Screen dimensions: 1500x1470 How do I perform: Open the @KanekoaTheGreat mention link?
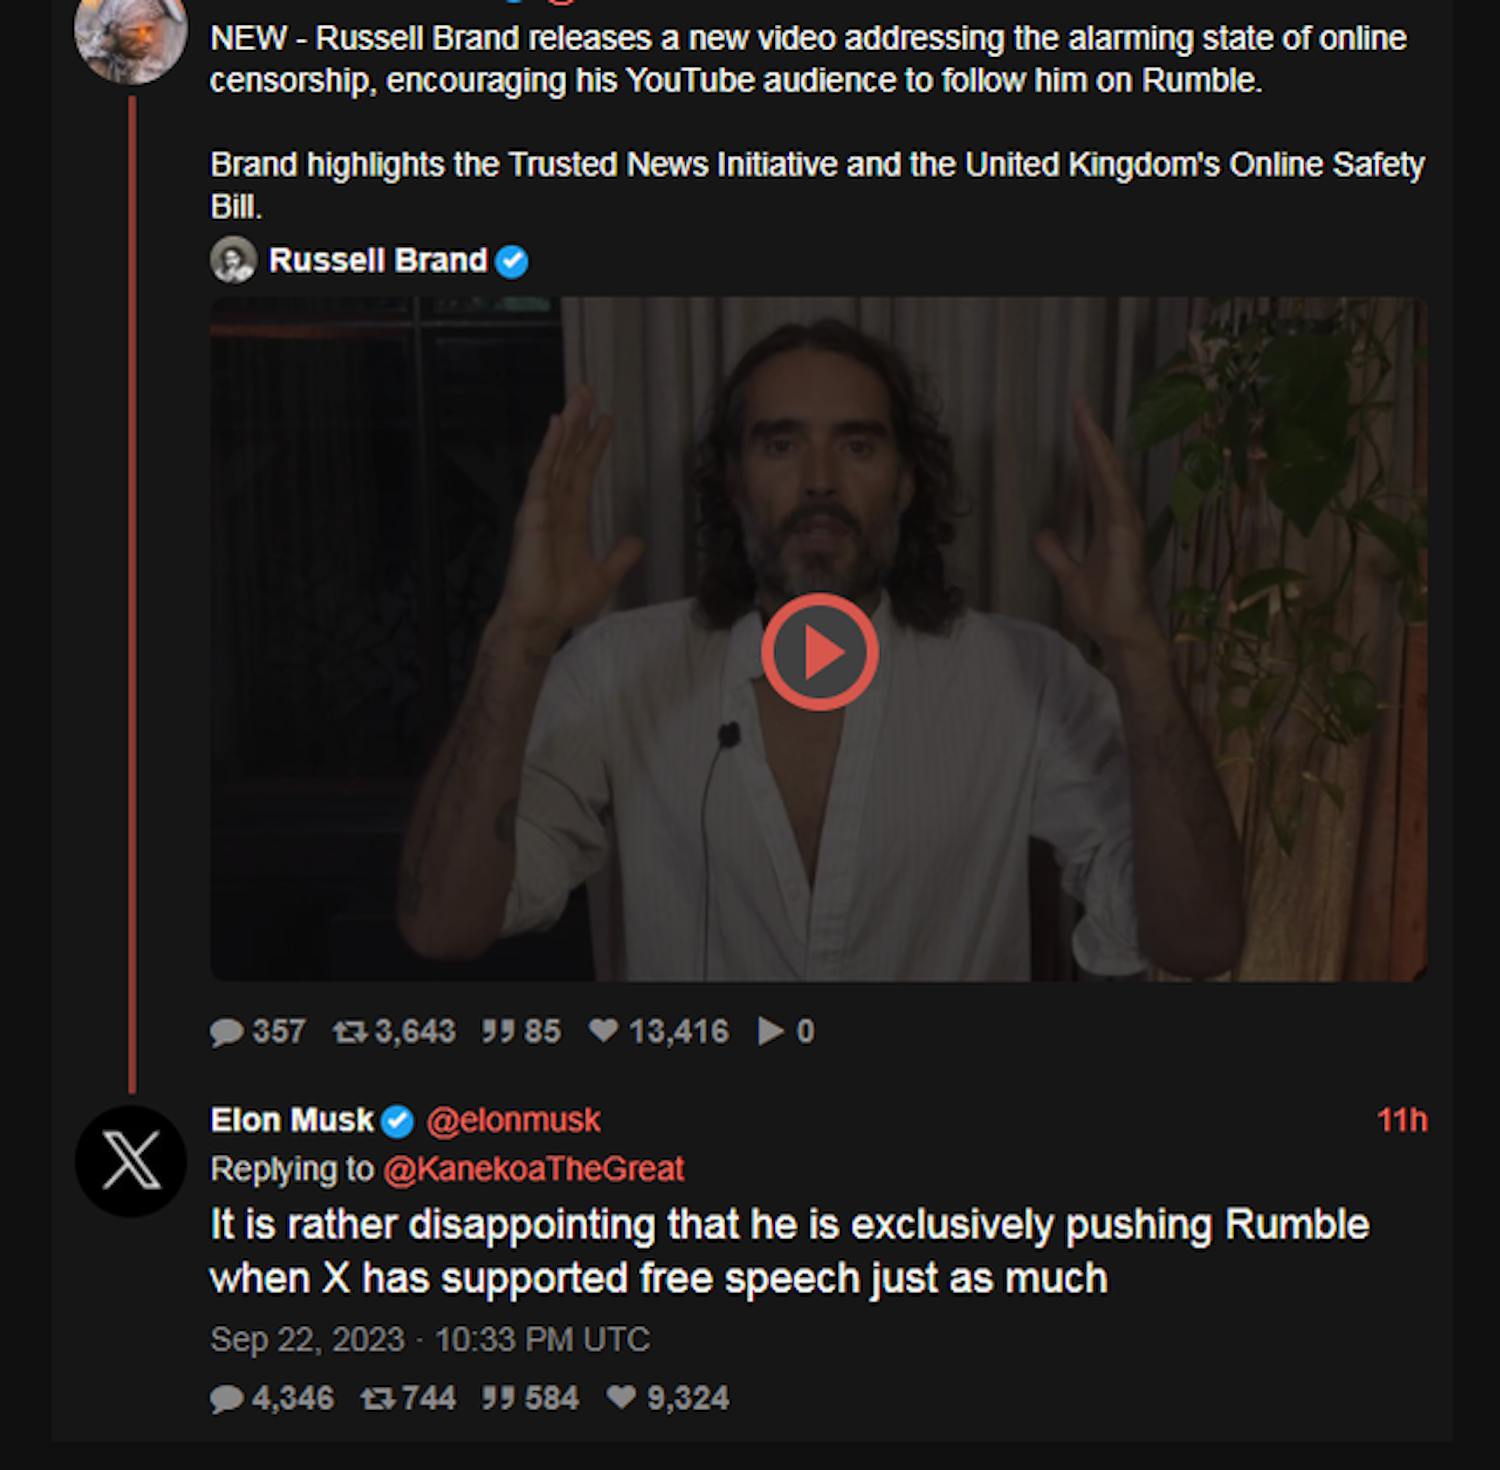point(533,1168)
